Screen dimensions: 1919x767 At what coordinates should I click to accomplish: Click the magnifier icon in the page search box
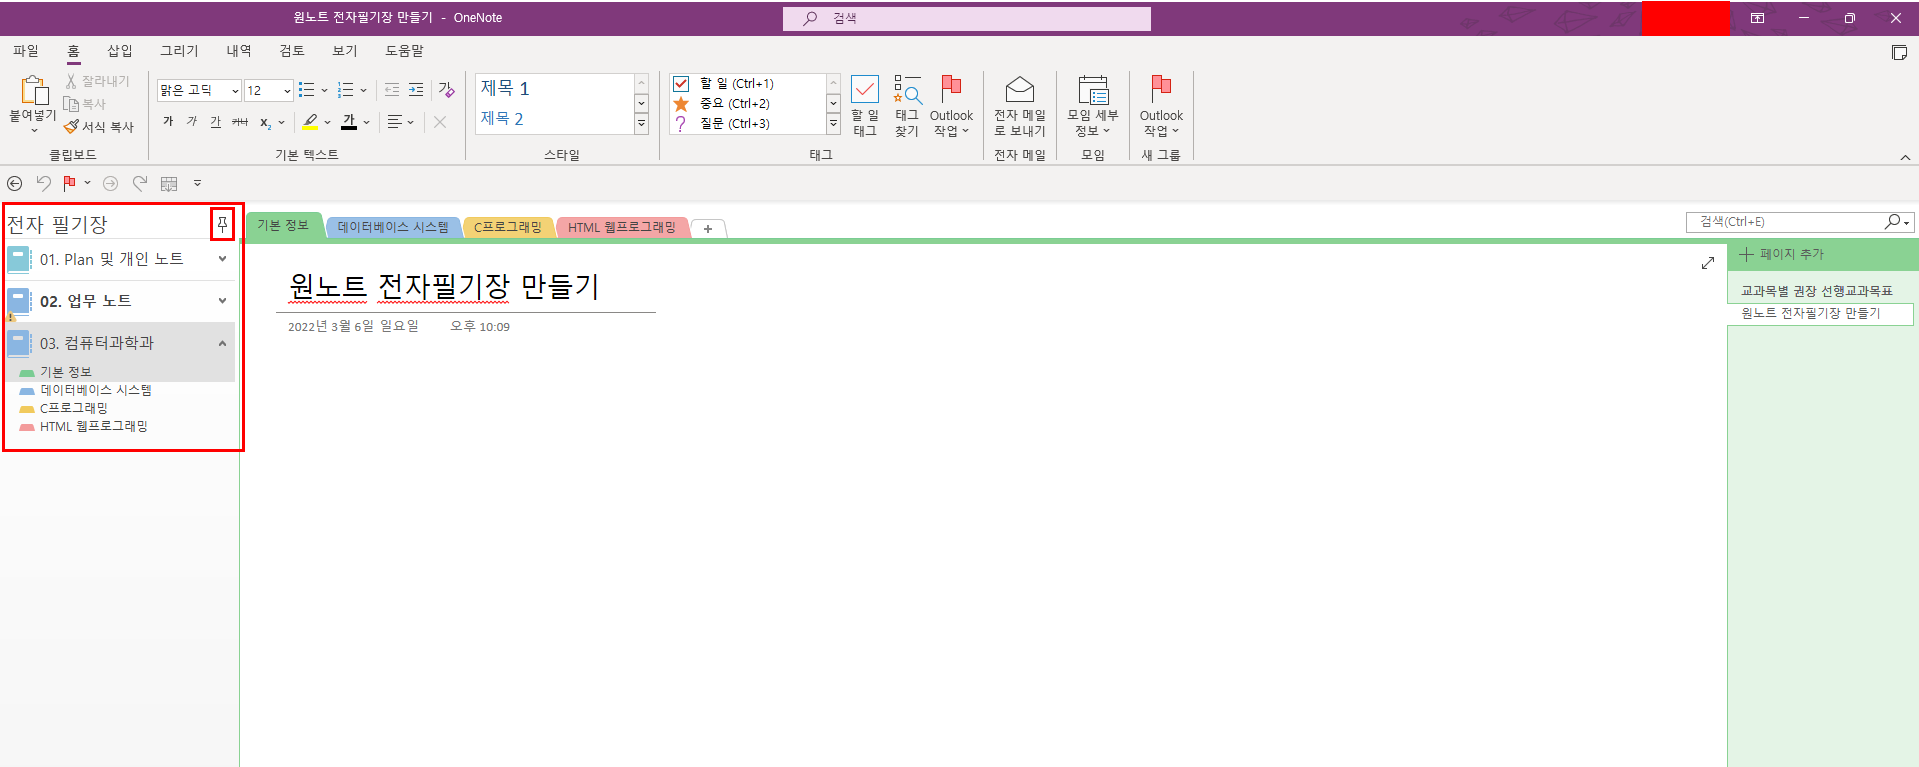[1892, 221]
